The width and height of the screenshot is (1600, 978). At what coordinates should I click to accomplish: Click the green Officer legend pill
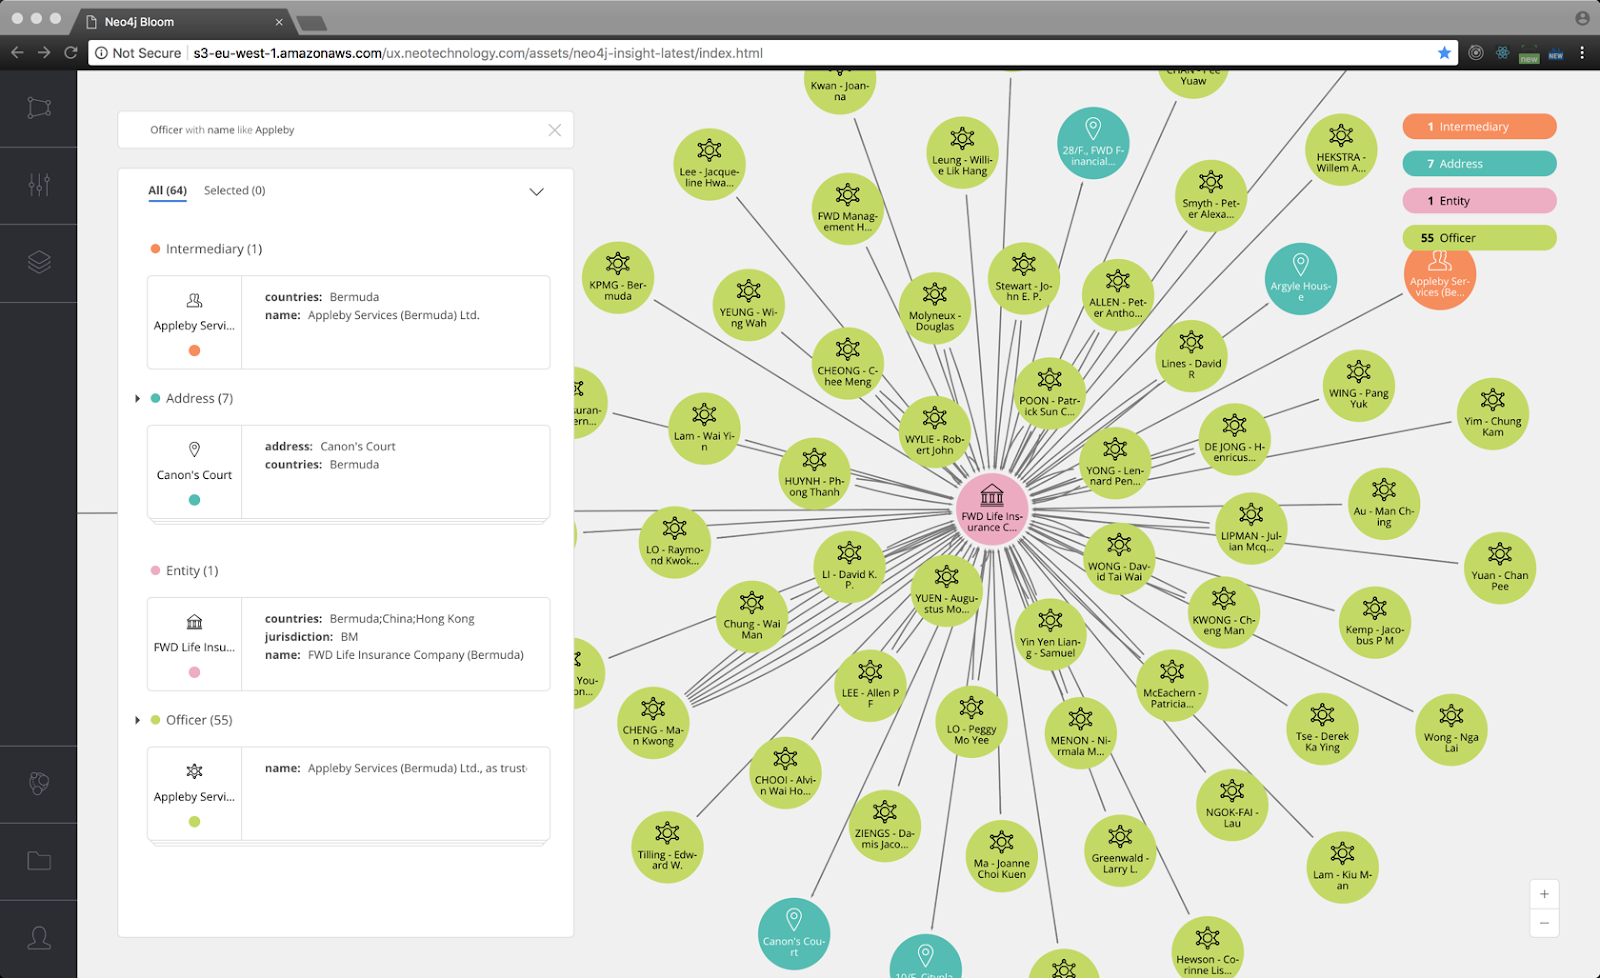click(x=1479, y=238)
